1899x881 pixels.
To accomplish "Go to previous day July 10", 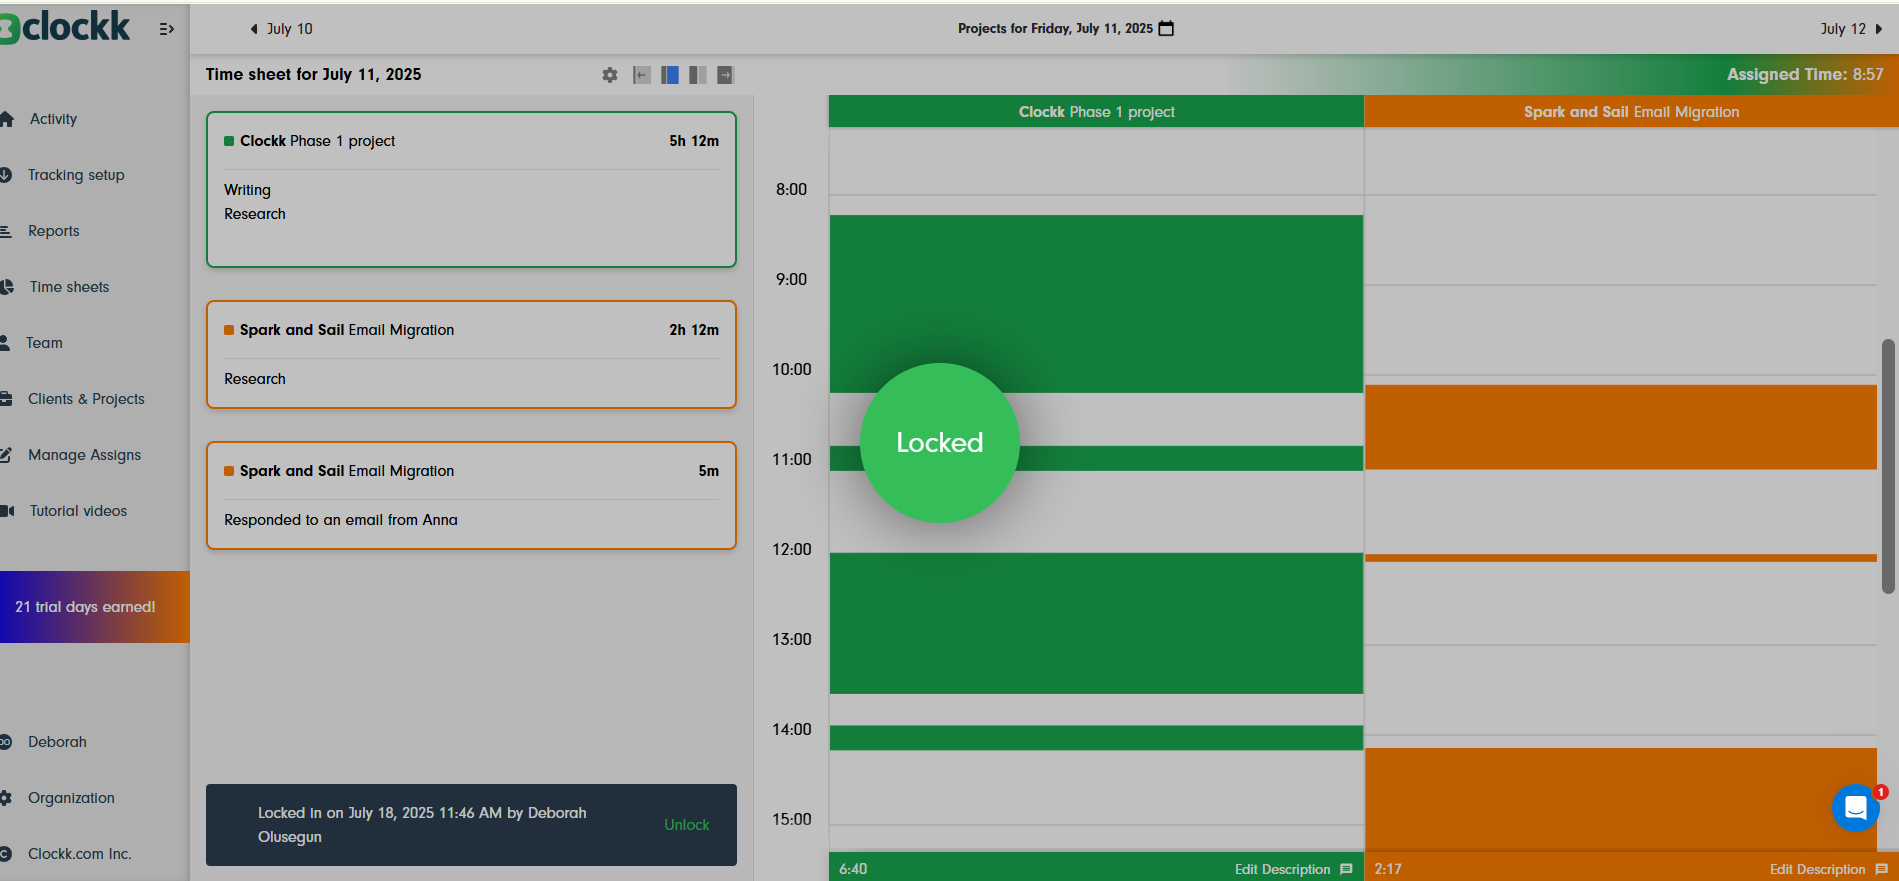I will pos(281,29).
